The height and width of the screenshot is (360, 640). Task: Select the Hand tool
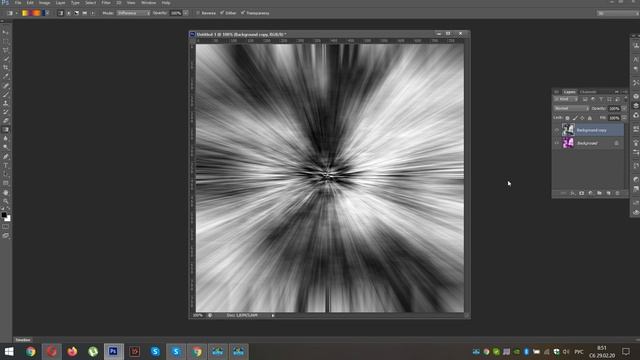[x=5, y=192]
